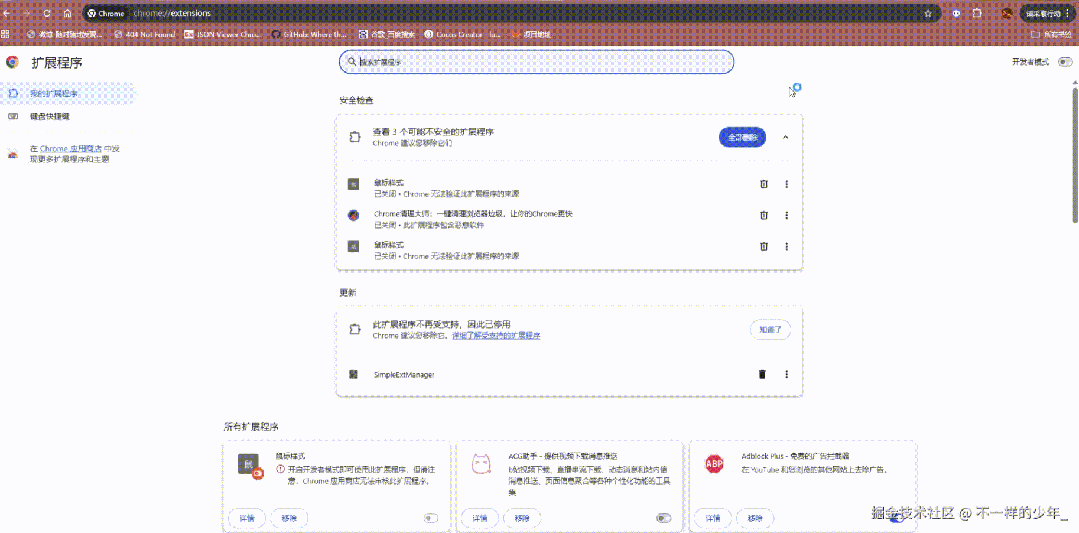
Task: Open the Cocos Creator bookmark
Action: point(463,33)
